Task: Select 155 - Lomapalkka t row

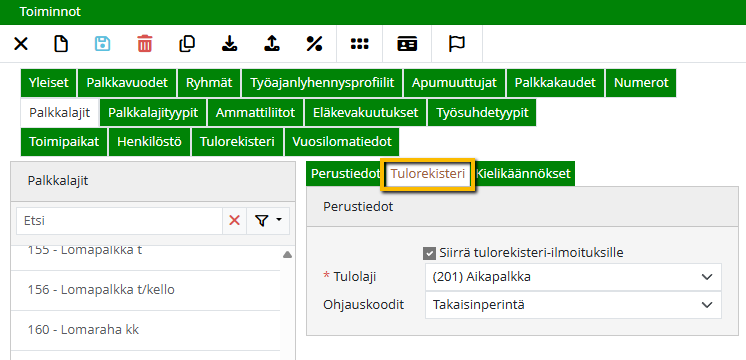Action: tap(145, 256)
